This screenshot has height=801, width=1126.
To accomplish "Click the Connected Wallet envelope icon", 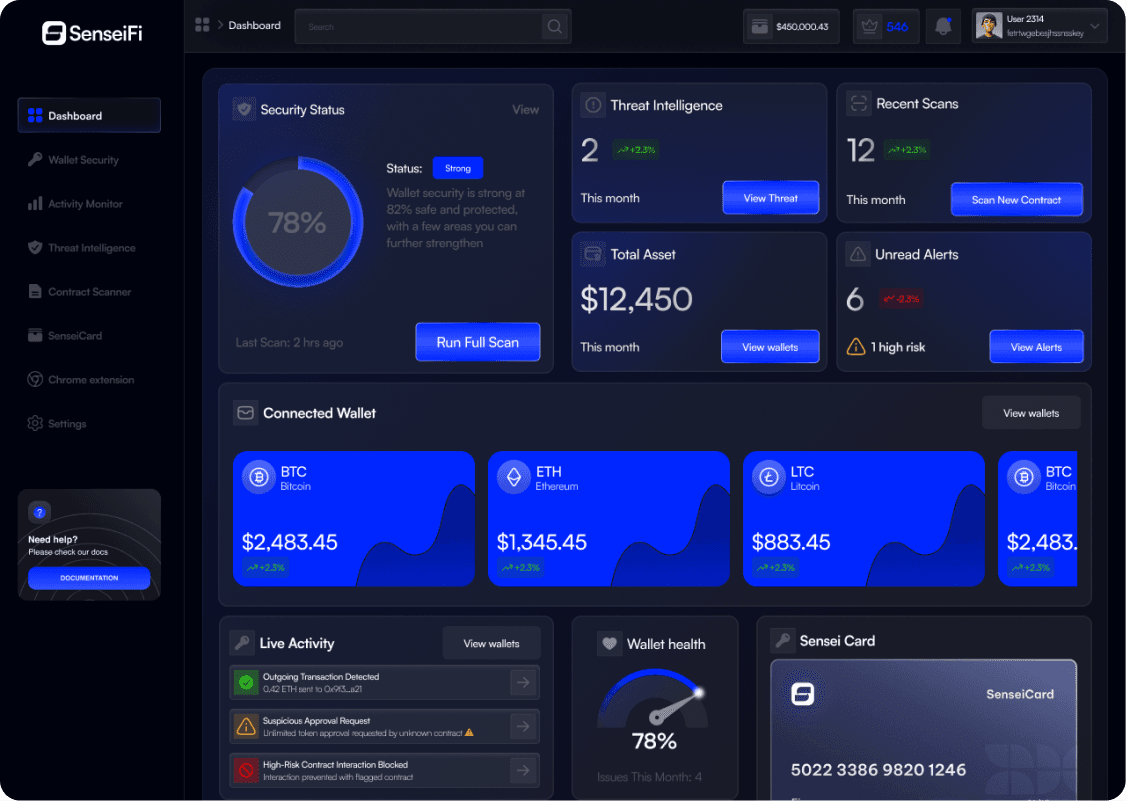I will [x=246, y=413].
